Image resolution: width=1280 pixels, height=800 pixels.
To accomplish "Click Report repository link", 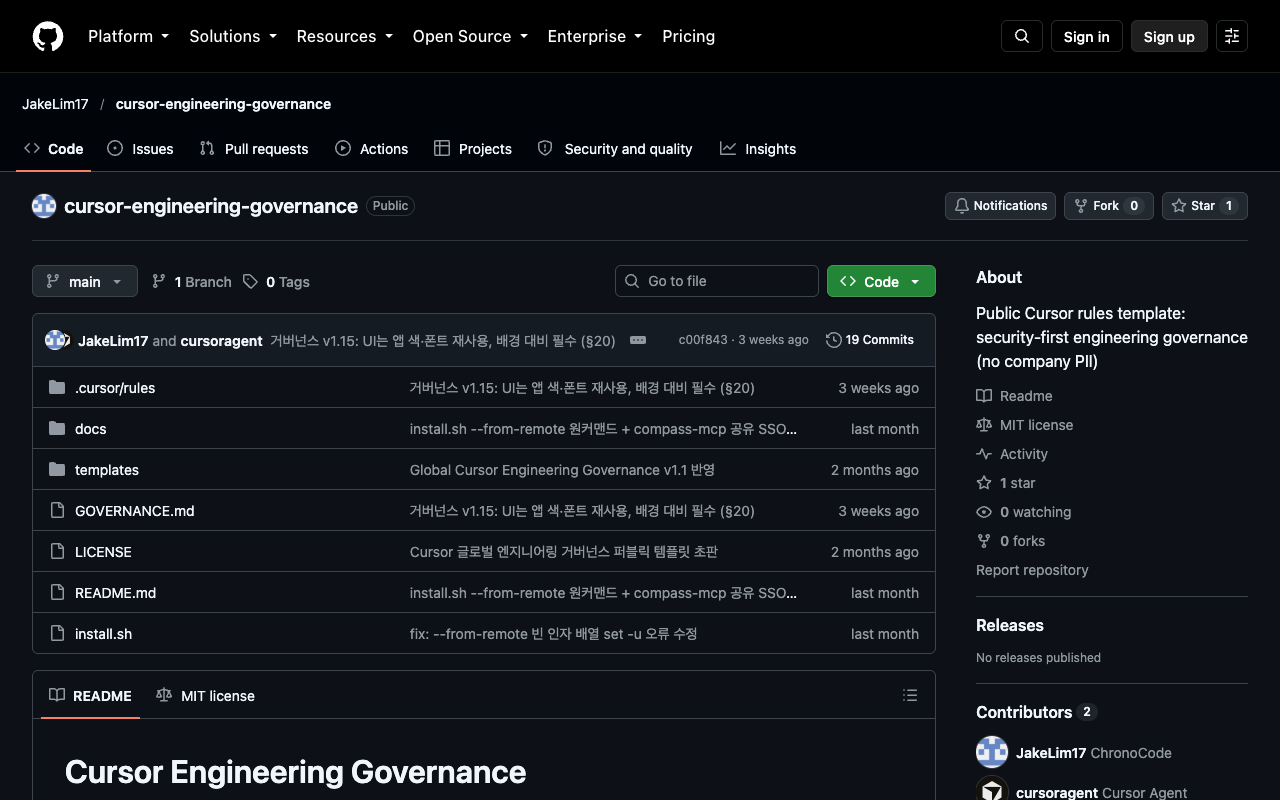I will click(1032, 570).
